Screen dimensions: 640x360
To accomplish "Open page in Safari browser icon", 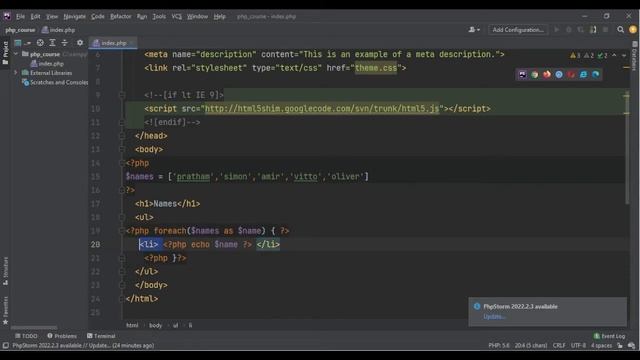I will point(559,74).
